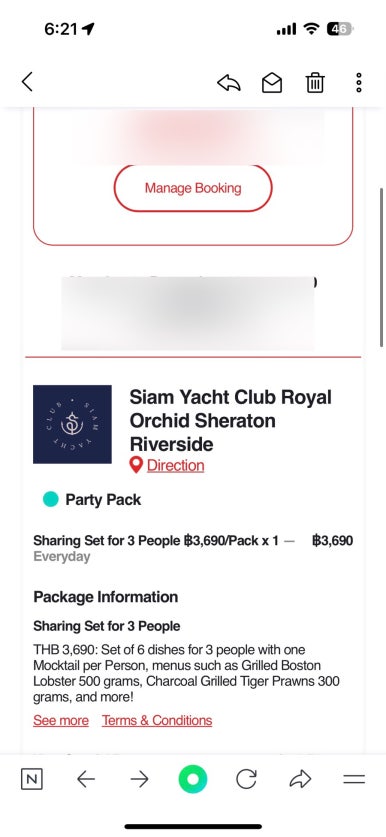Screen dimensions: 386x837
Task: Open the three-dot overflow menu
Action: (359, 83)
